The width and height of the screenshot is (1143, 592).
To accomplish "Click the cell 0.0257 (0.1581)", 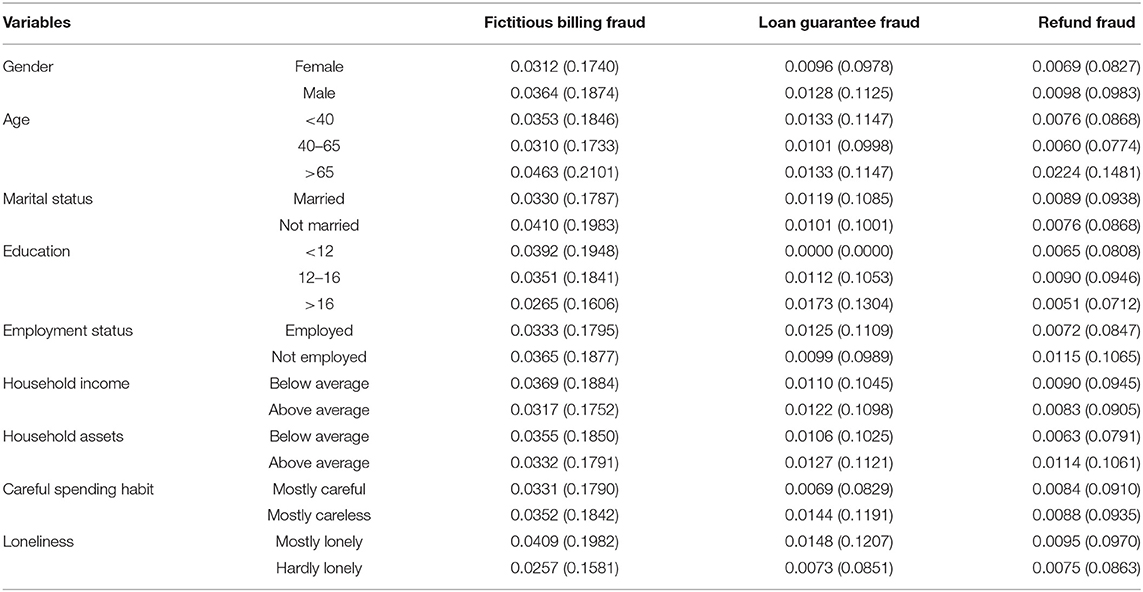I will point(564,567).
